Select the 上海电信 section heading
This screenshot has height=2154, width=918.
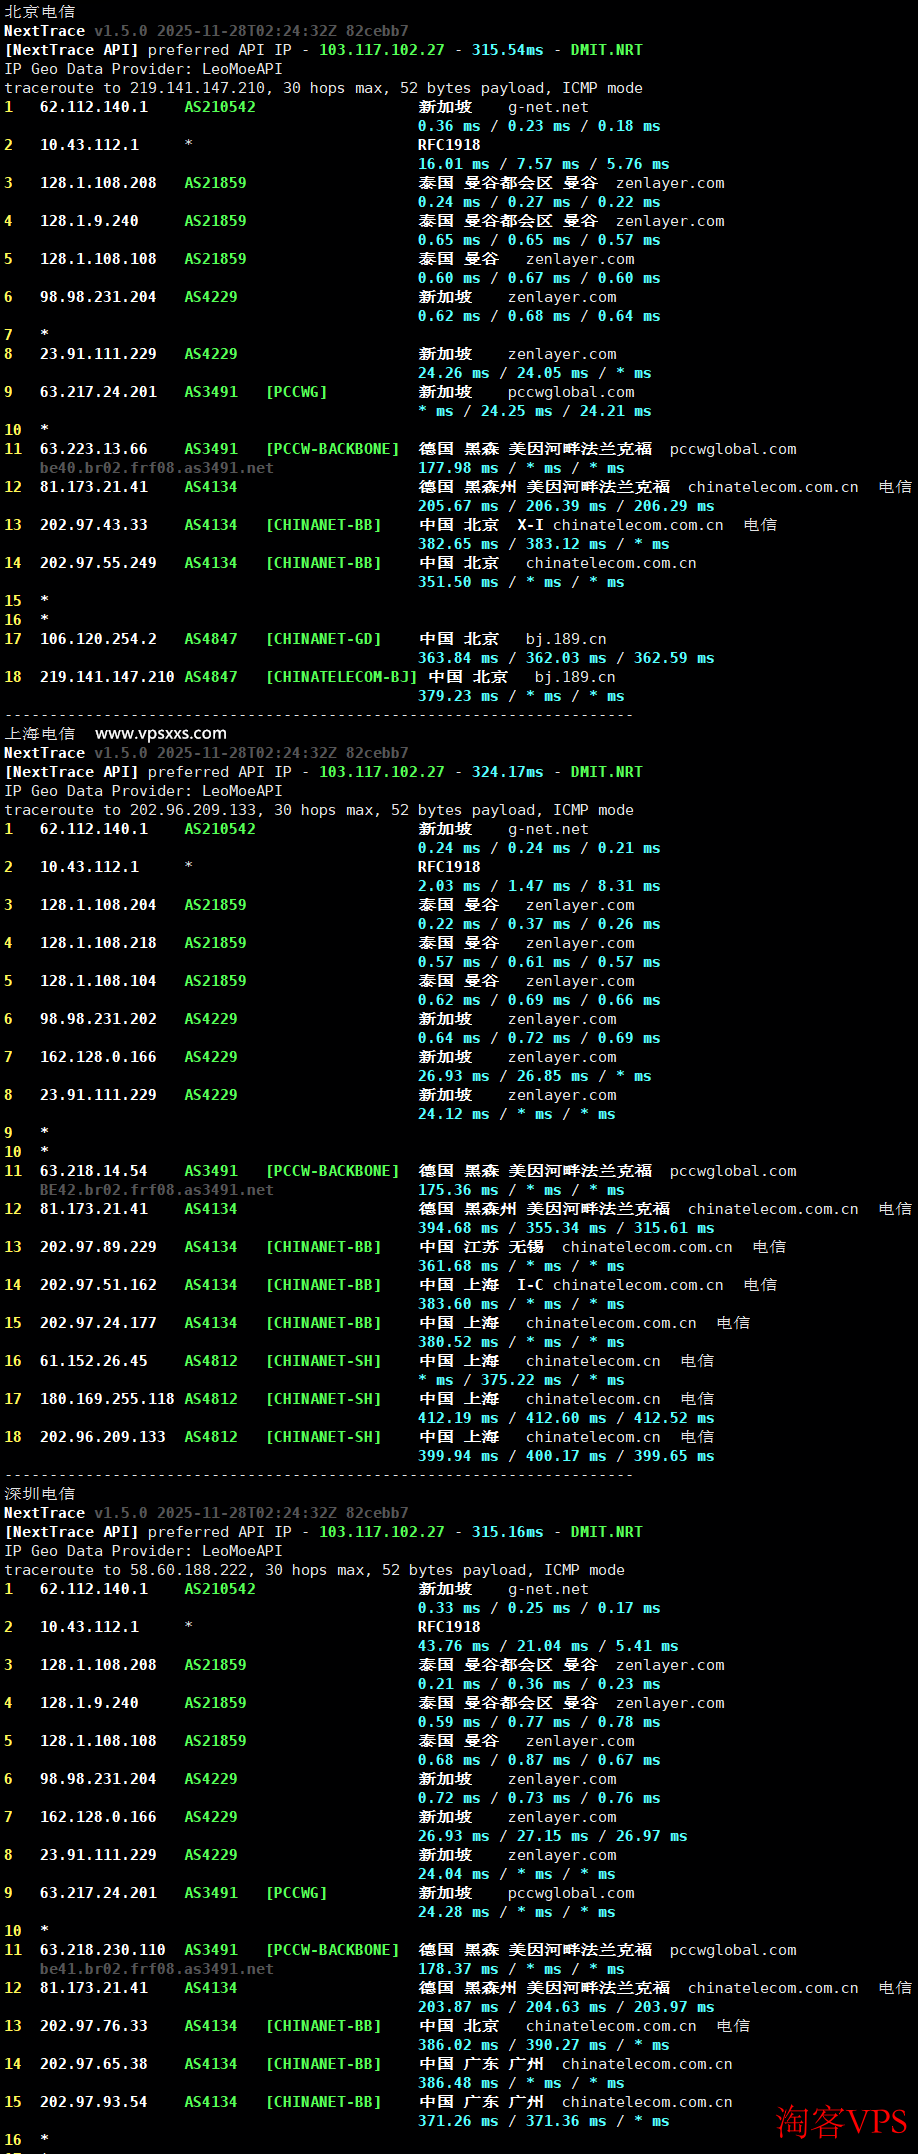pyautogui.click(x=40, y=734)
